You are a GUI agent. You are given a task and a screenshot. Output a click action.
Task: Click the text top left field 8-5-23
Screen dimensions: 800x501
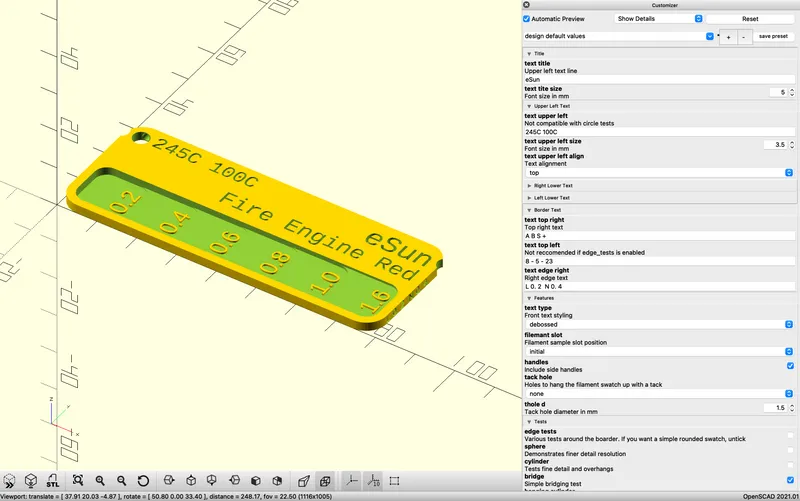coord(659,261)
